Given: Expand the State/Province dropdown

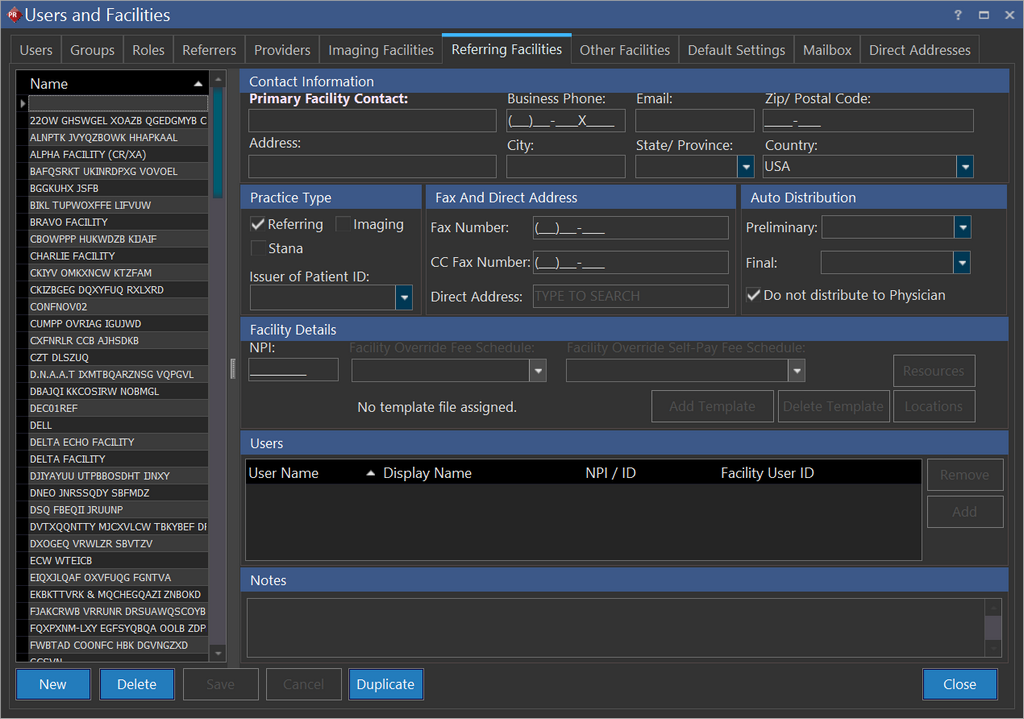Looking at the screenshot, I should [745, 167].
